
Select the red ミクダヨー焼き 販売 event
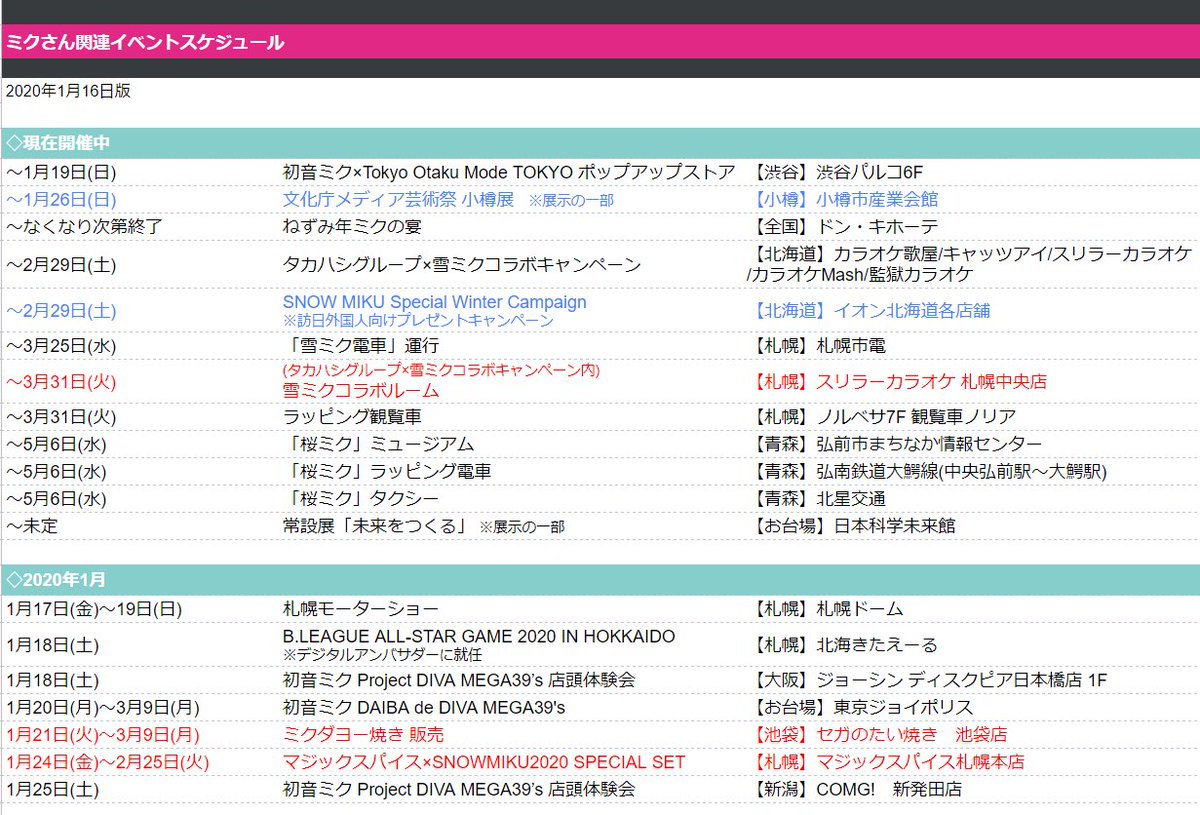pyautogui.click(x=364, y=734)
